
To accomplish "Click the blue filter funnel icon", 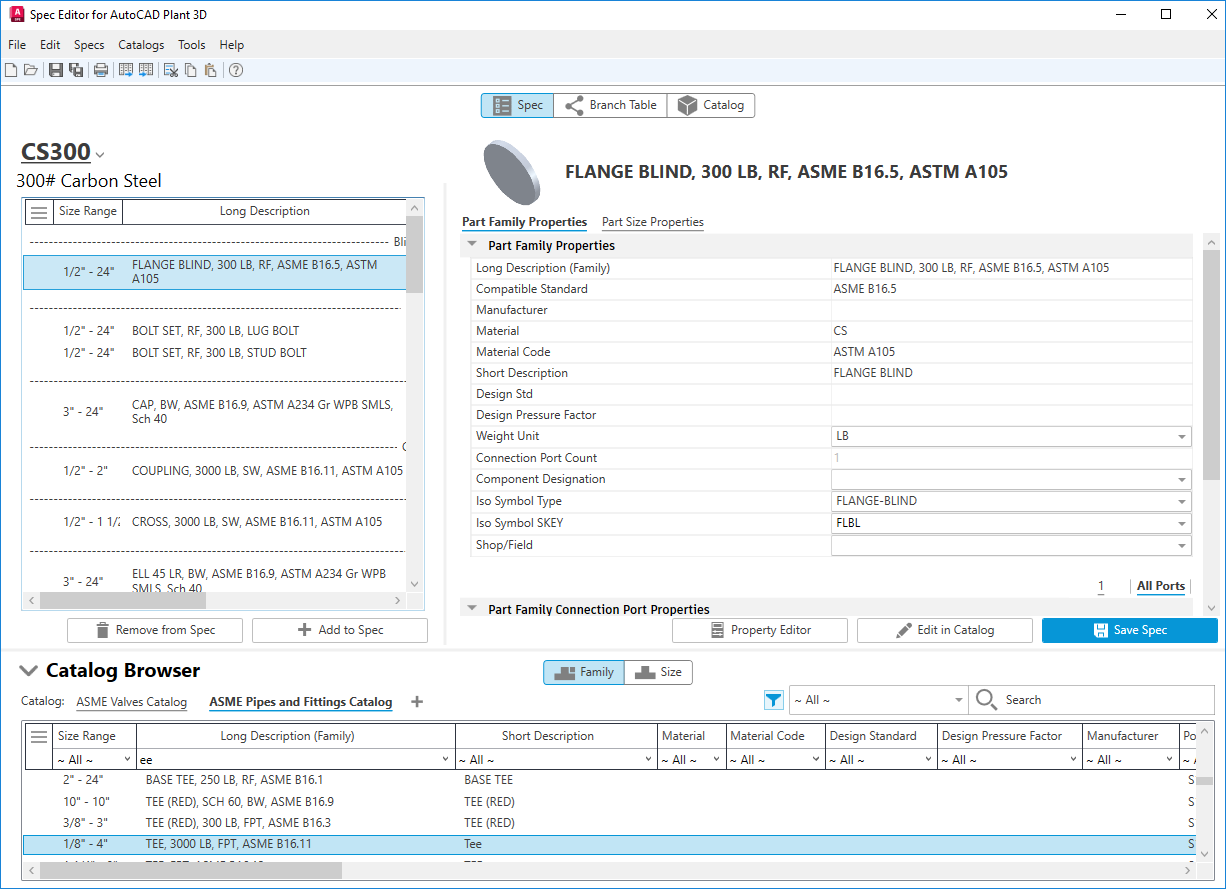I will [773, 700].
